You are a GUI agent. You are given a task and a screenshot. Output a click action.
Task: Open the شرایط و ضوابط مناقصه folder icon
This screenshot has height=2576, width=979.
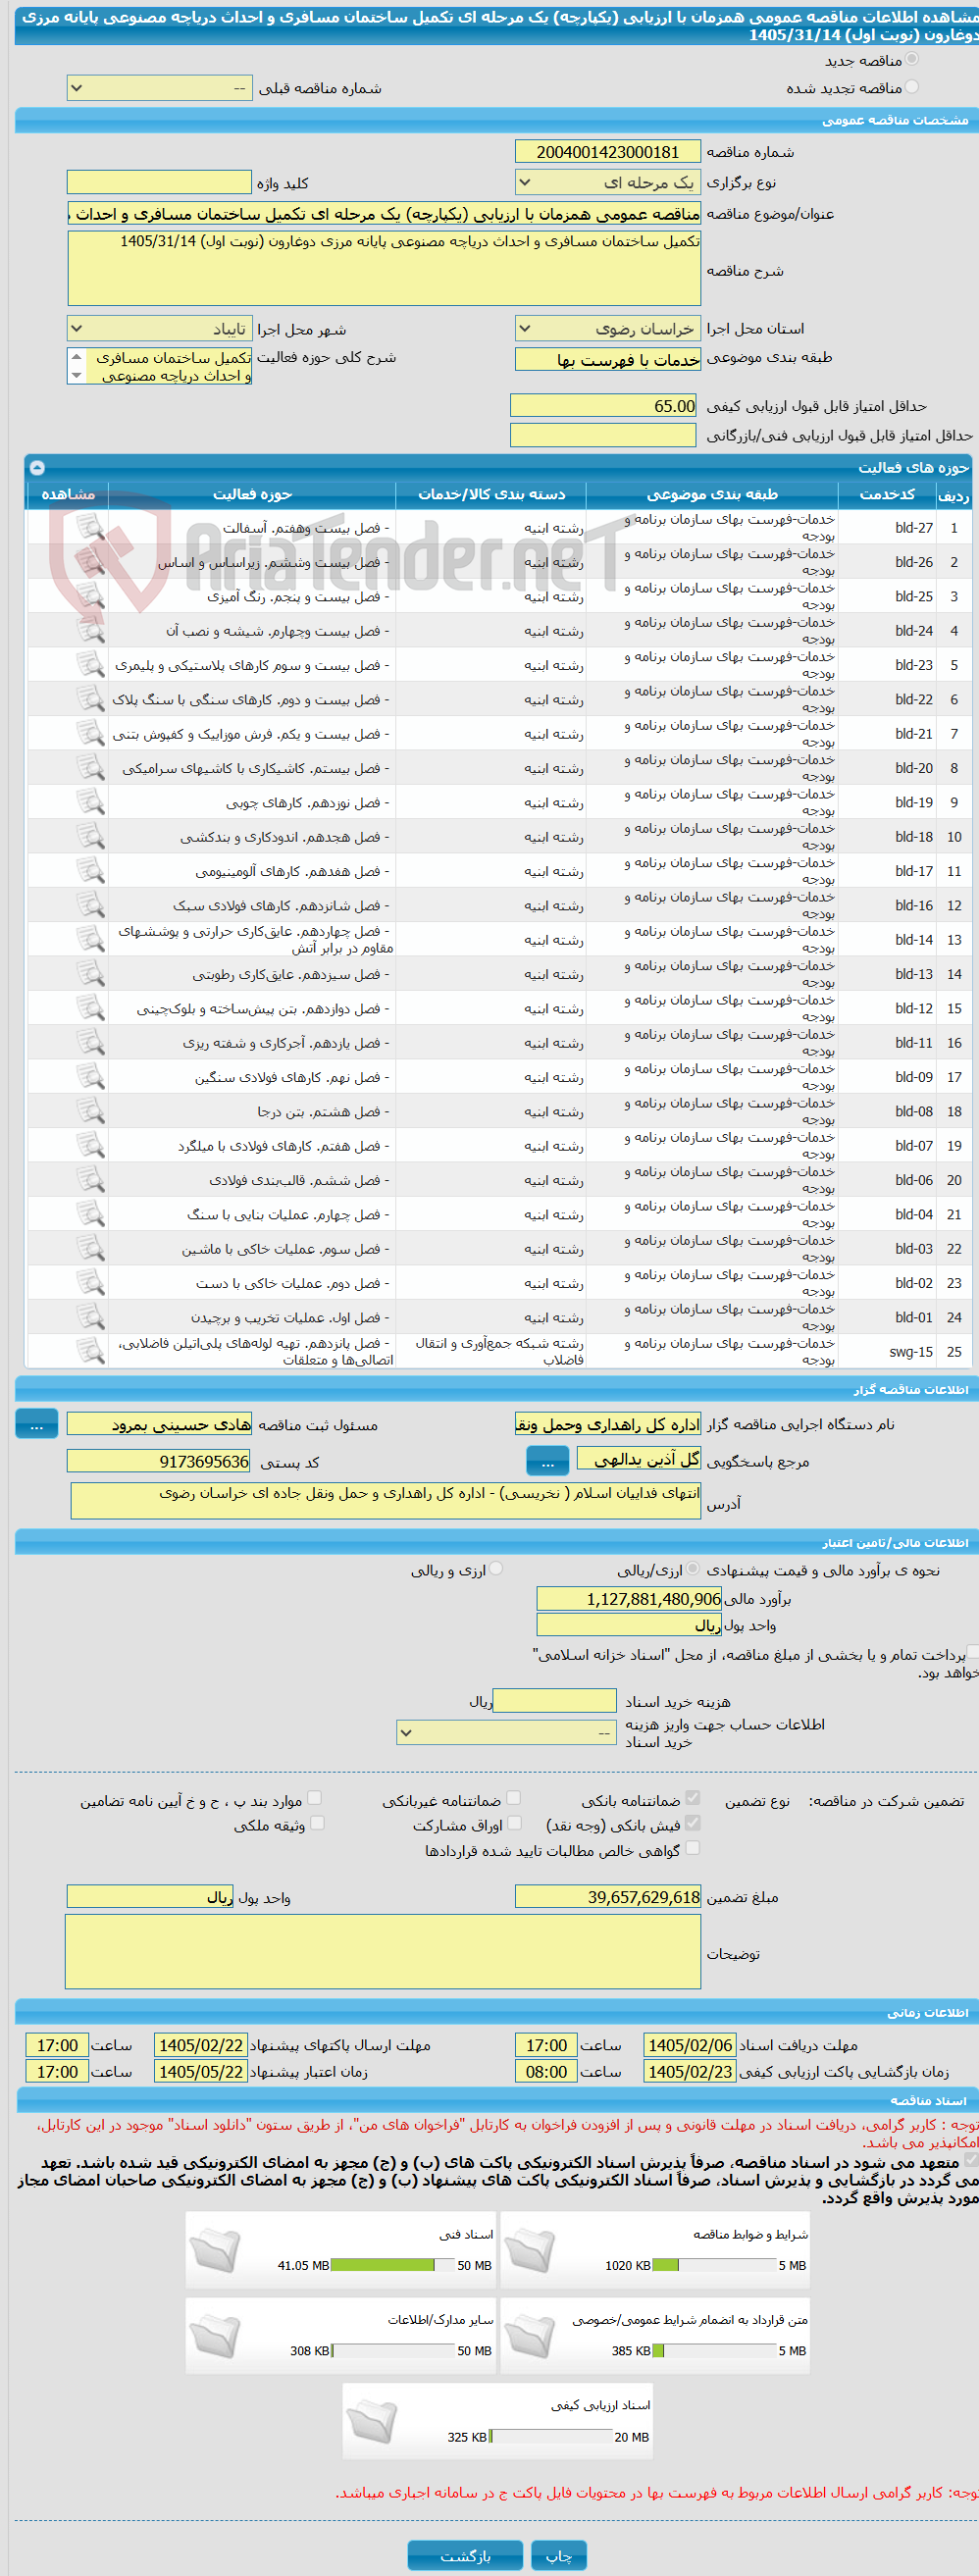[x=530, y=2250]
